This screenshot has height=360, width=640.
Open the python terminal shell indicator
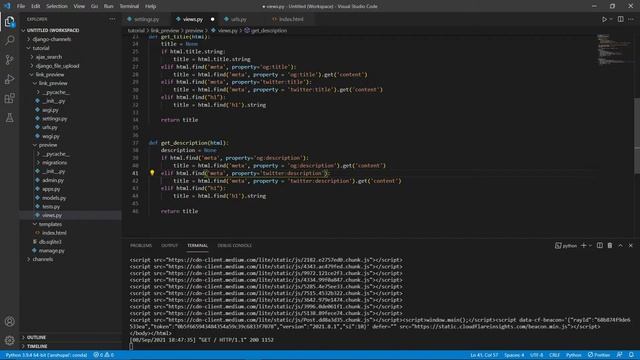pos(566,246)
